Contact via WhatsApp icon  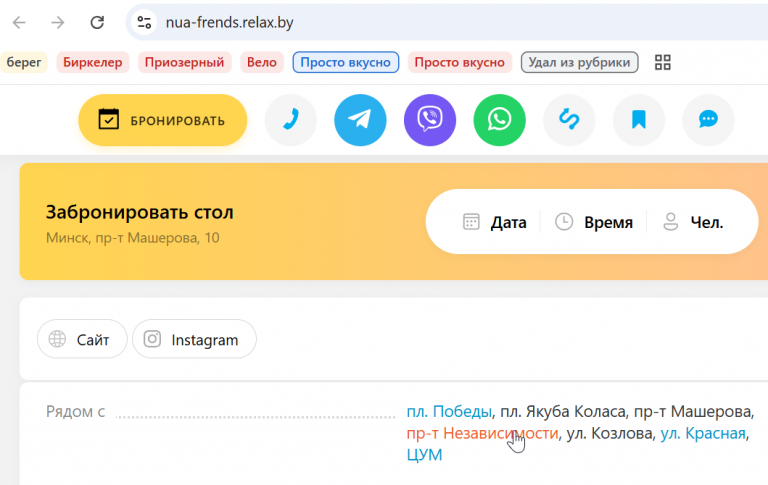500,120
